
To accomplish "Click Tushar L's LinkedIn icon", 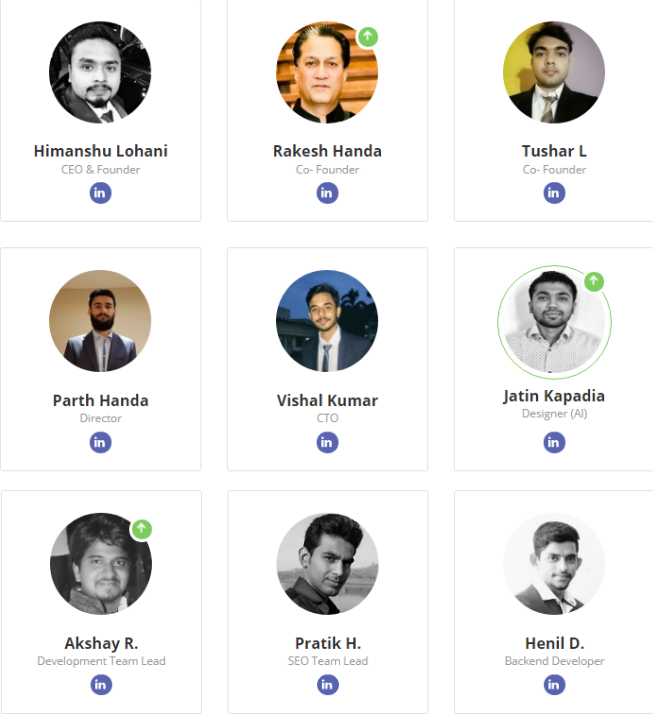I will 554,193.
